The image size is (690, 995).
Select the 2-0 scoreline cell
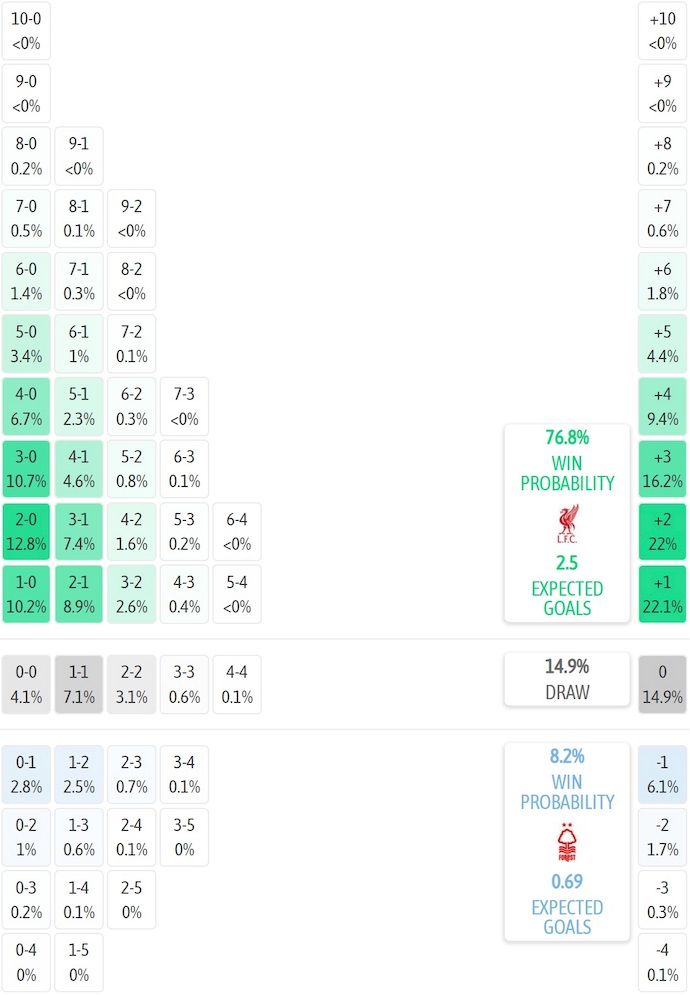click(x=26, y=532)
